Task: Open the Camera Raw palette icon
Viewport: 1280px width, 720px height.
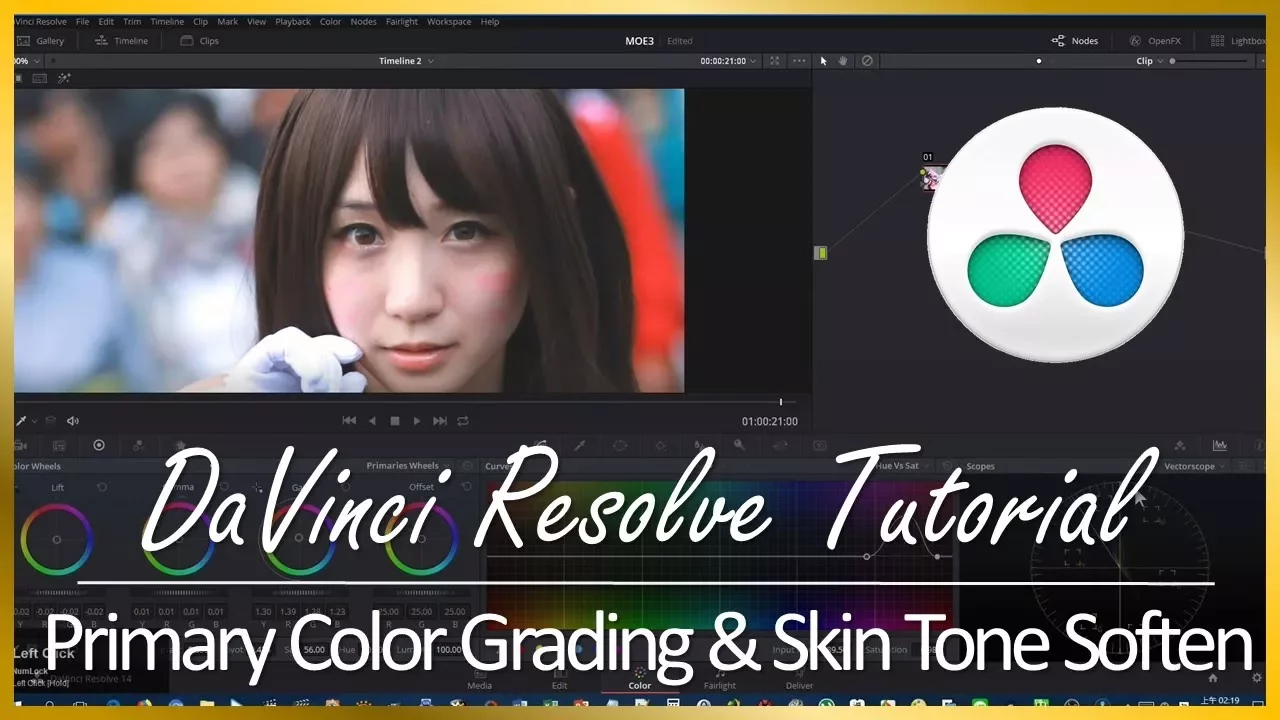Action: pyautogui.click(x=21, y=445)
